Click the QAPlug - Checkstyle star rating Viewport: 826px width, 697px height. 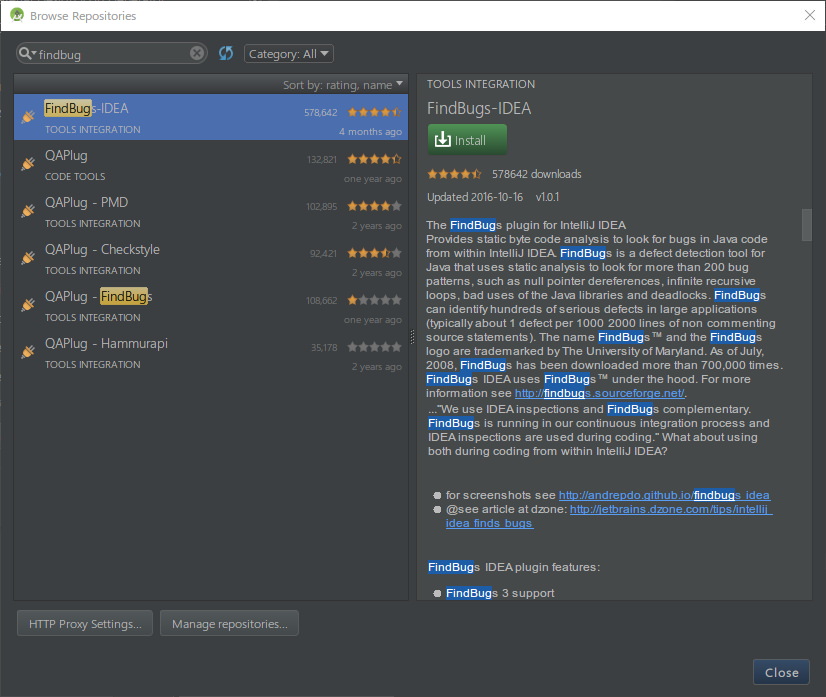(x=375, y=253)
